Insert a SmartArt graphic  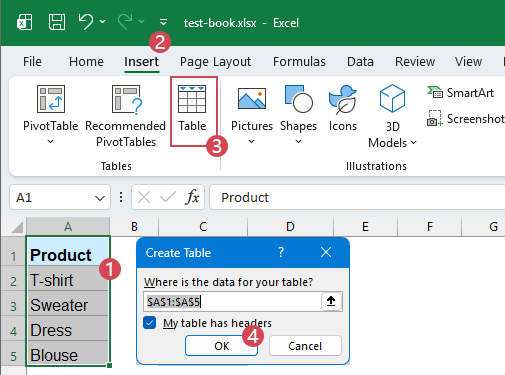tap(461, 92)
